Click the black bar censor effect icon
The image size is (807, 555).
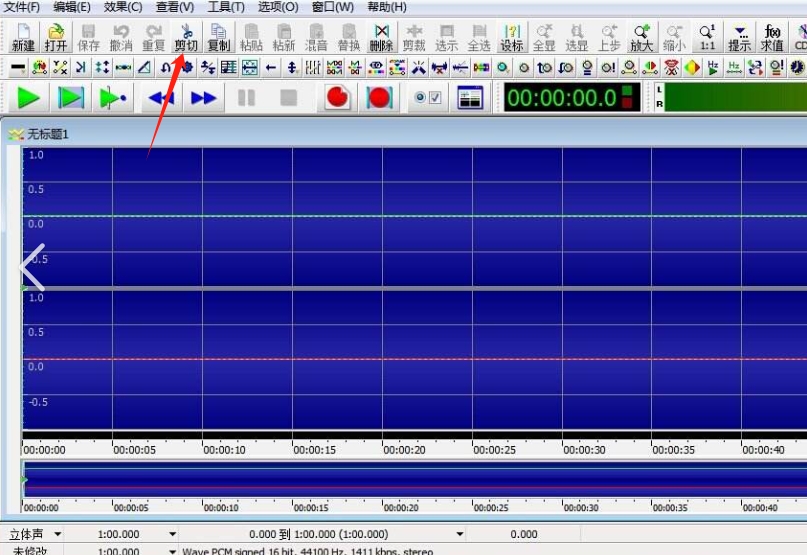click(x=18, y=67)
